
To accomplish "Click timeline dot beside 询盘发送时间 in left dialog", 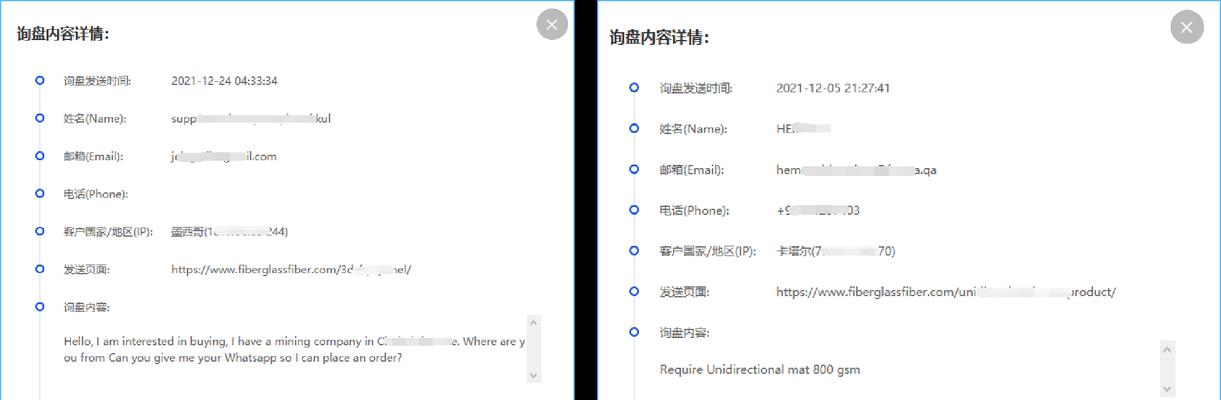I will click(x=39, y=80).
